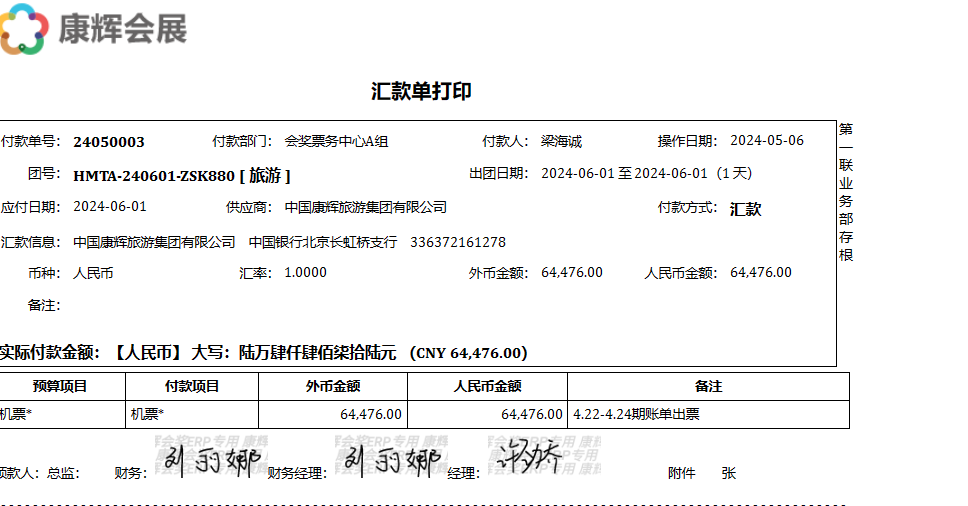The image size is (968, 506).
Task: Click the colorful 康辉会展 logo icon
Action: pos(24,28)
